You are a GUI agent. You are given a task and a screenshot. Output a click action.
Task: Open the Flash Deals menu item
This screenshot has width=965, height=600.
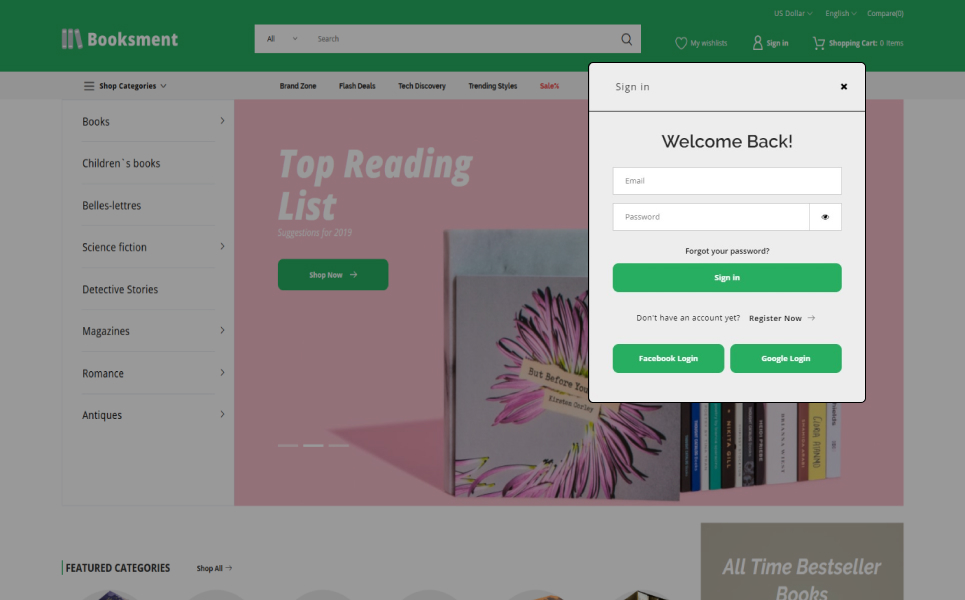click(x=357, y=86)
